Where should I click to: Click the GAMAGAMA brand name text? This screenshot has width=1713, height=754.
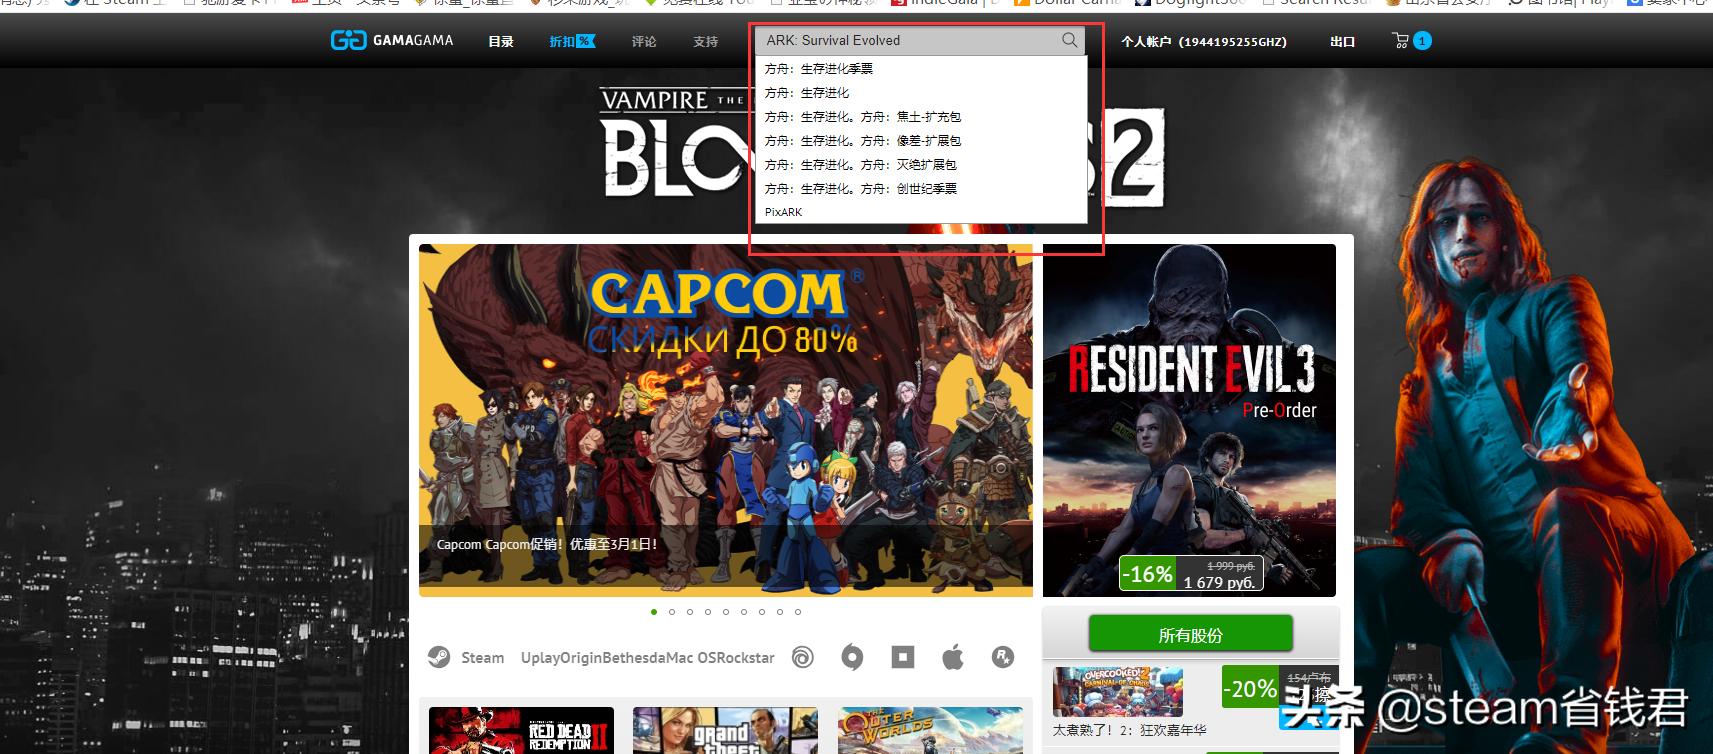413,41
